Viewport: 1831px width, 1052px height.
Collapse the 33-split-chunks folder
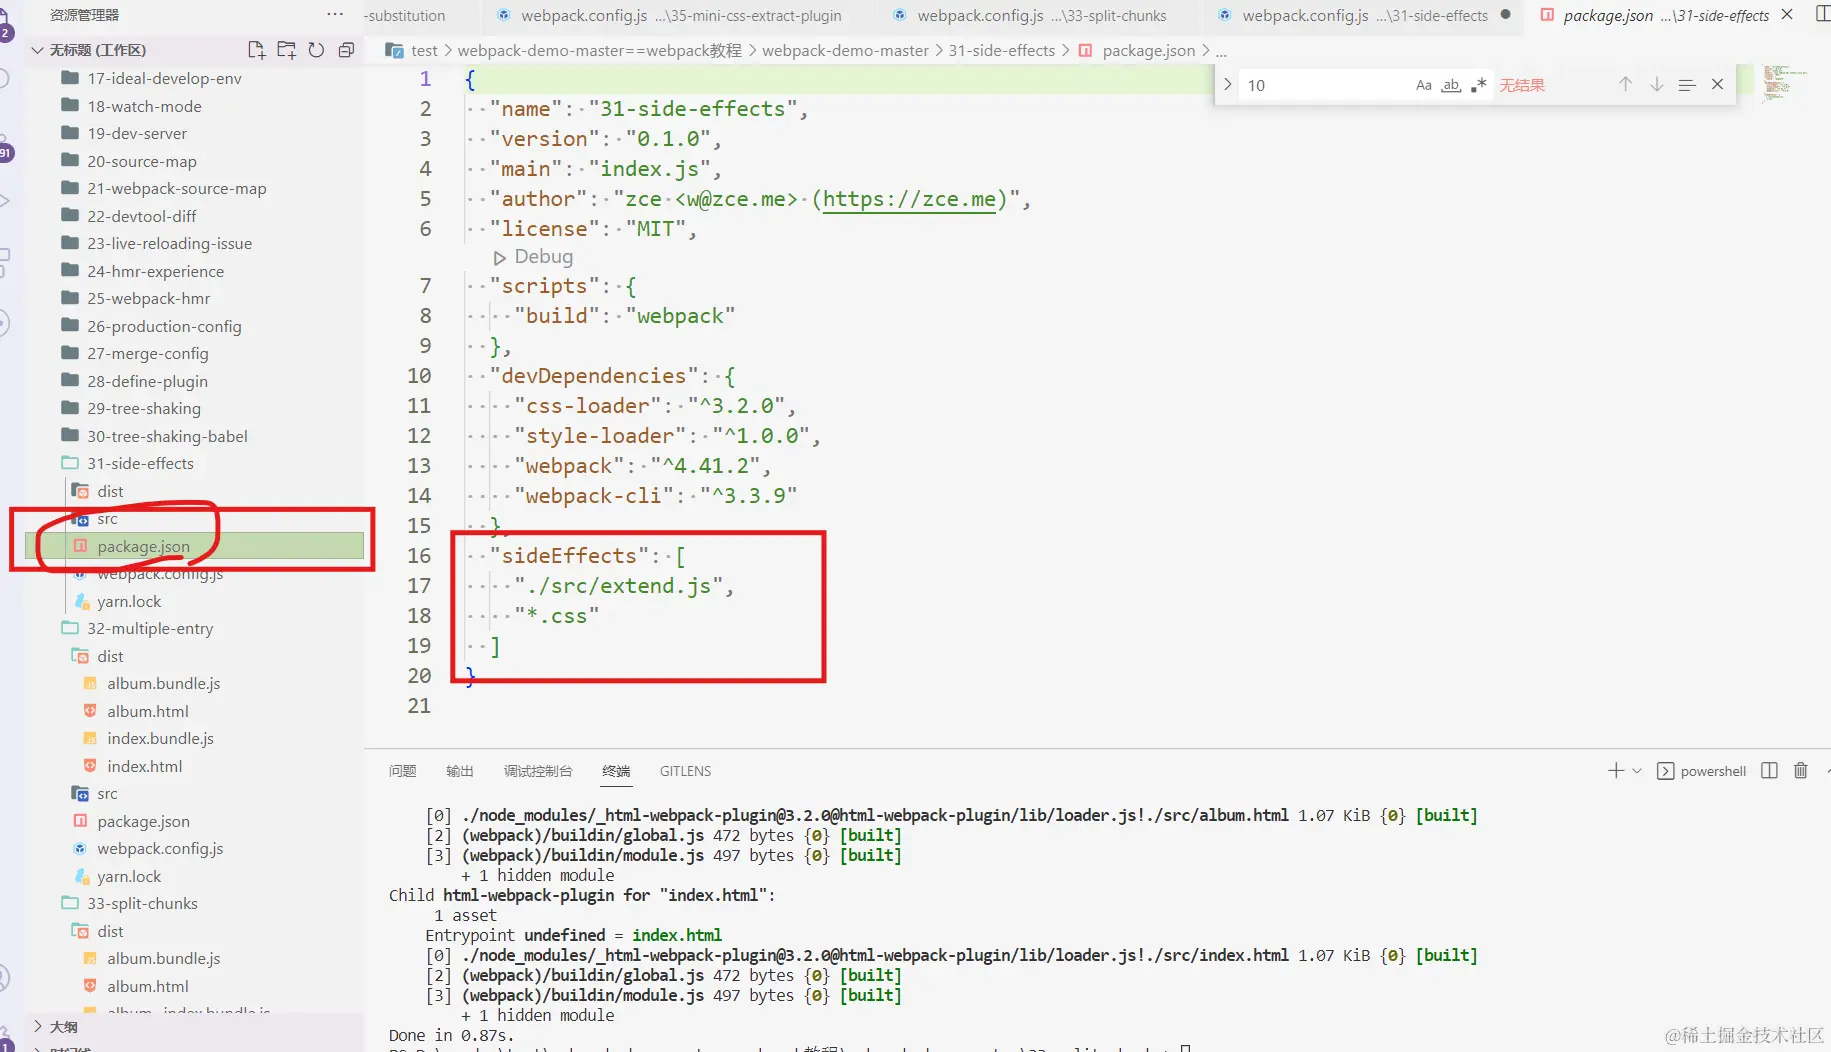[x=142, y=903]
